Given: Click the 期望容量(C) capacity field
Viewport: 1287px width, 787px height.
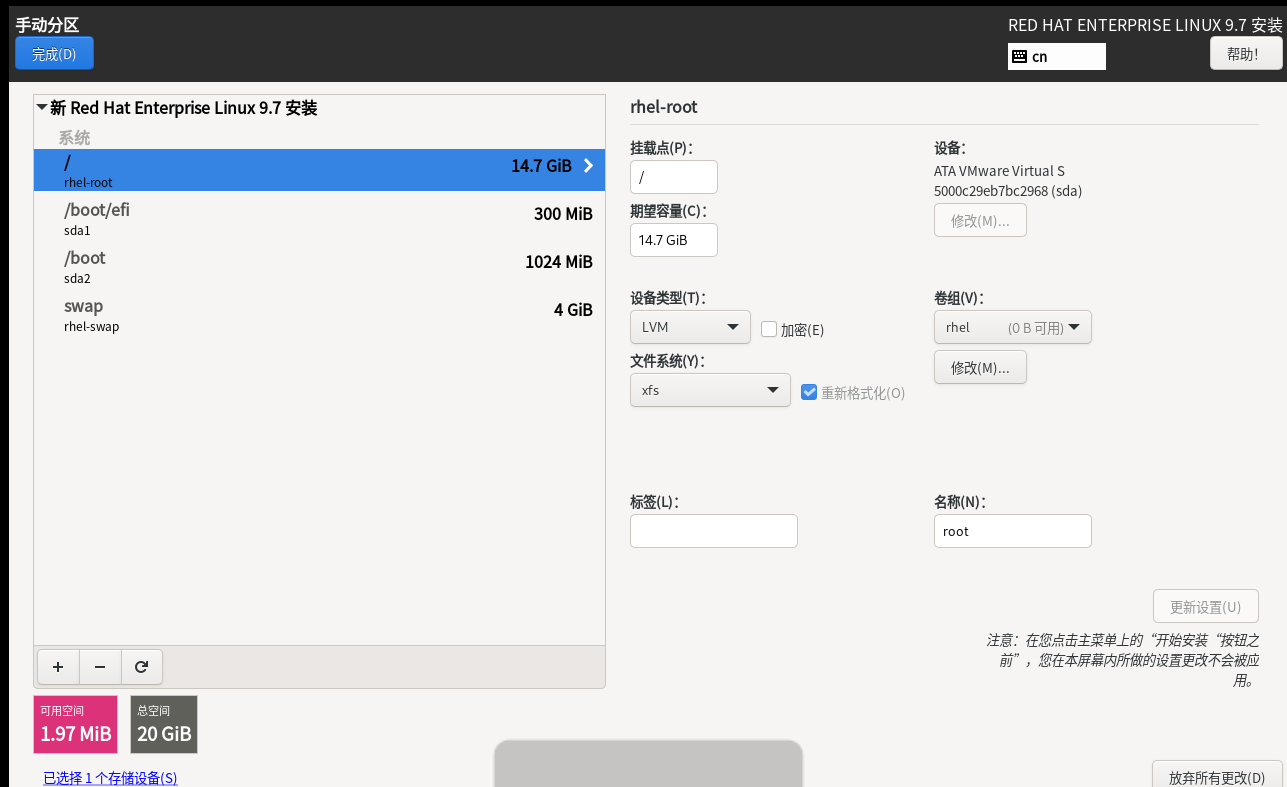Looking at the screenshot, I should (674, 240).
